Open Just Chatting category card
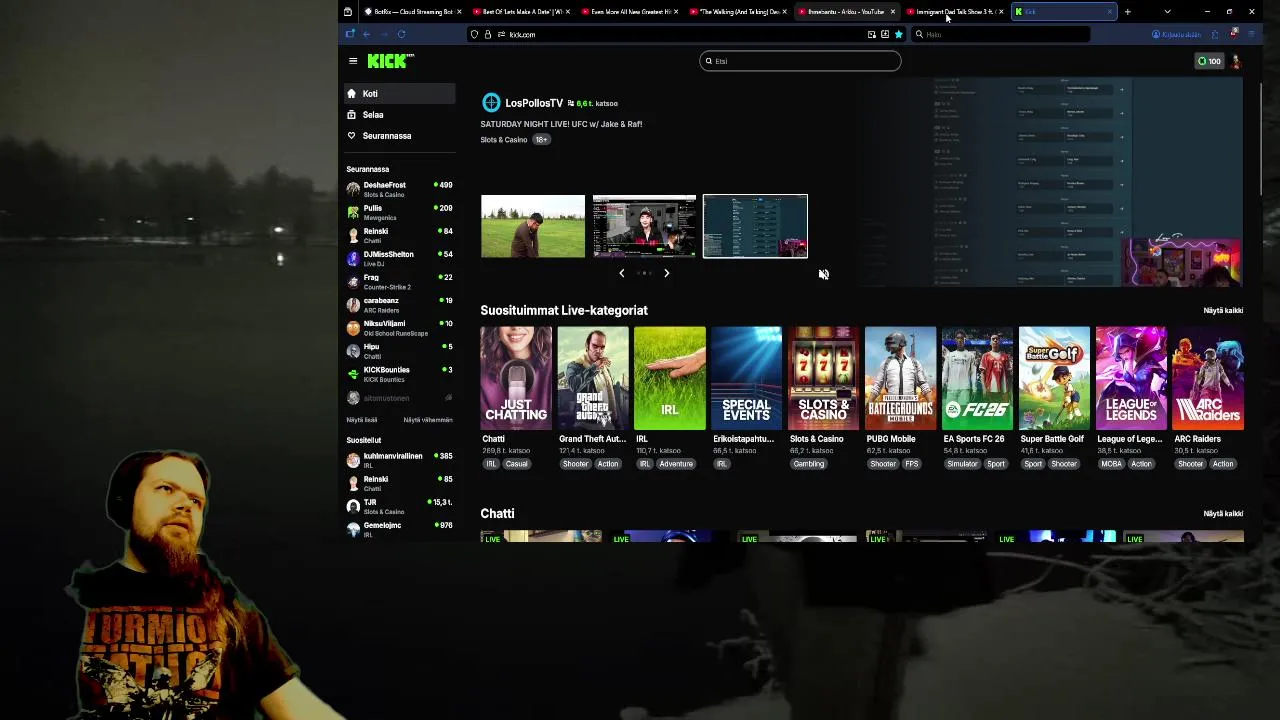The height and width of the screenshot is (720, 1280). (516, 378)
